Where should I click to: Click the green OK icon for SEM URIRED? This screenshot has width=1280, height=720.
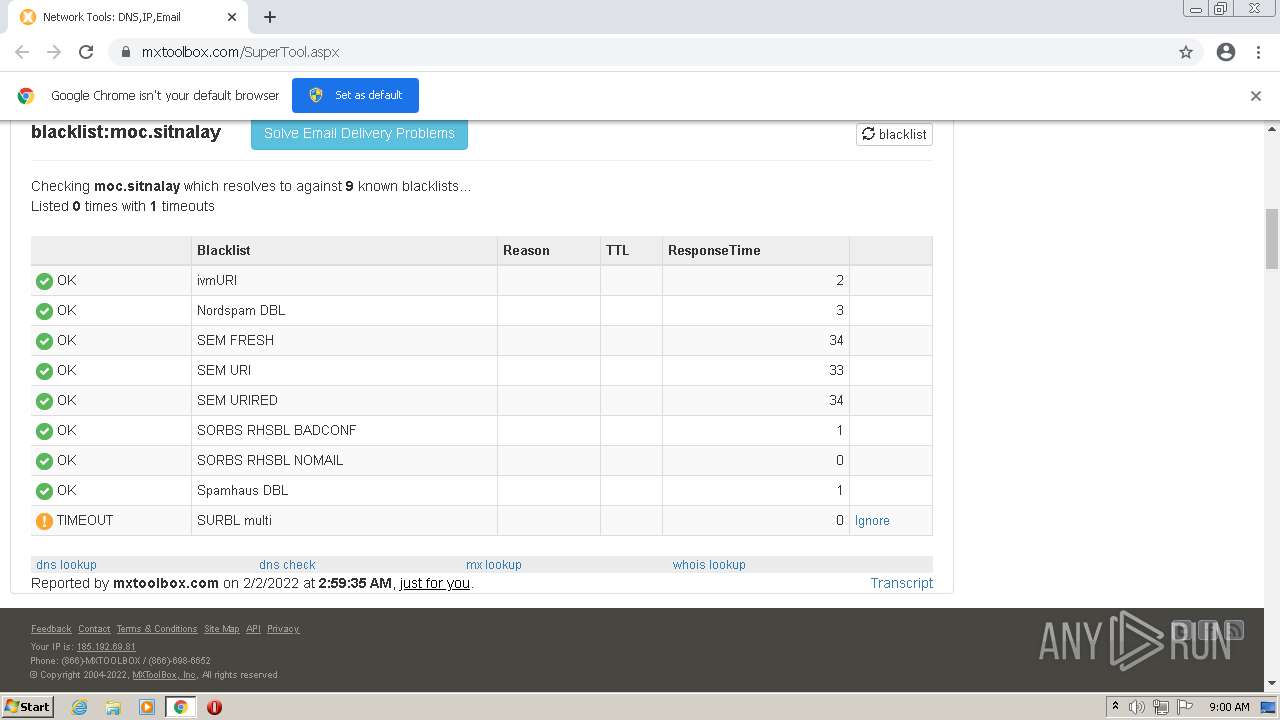point(44,401)
